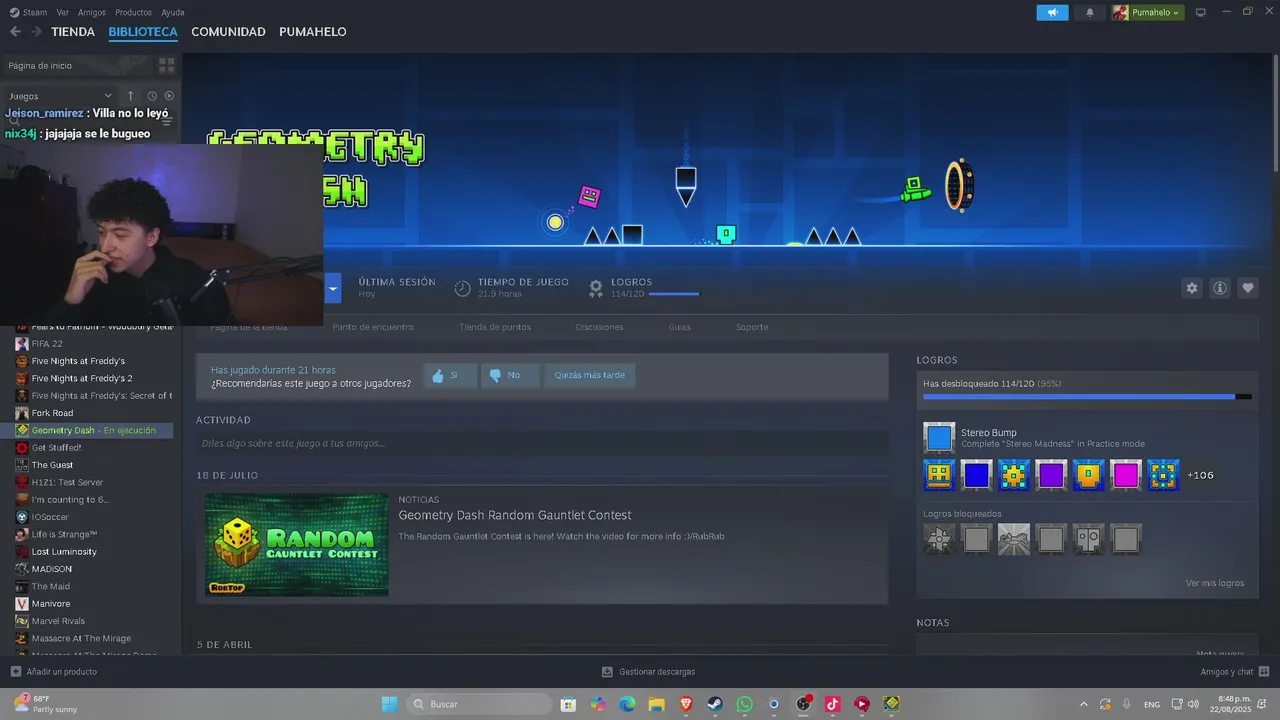
Task: Open the Punto de encuentro tab
Action: [x=373, y=327]
